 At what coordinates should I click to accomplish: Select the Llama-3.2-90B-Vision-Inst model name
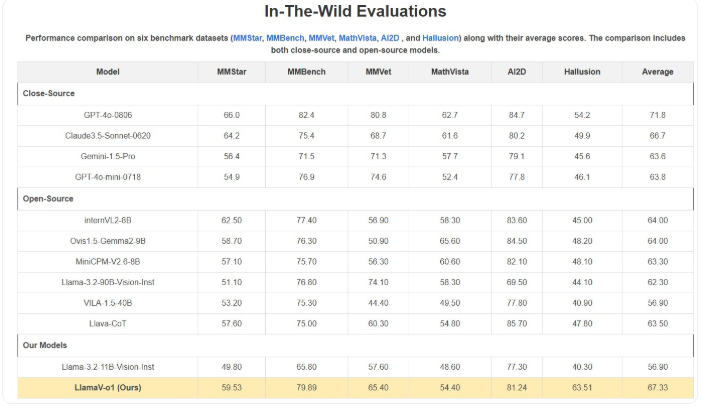107,282
